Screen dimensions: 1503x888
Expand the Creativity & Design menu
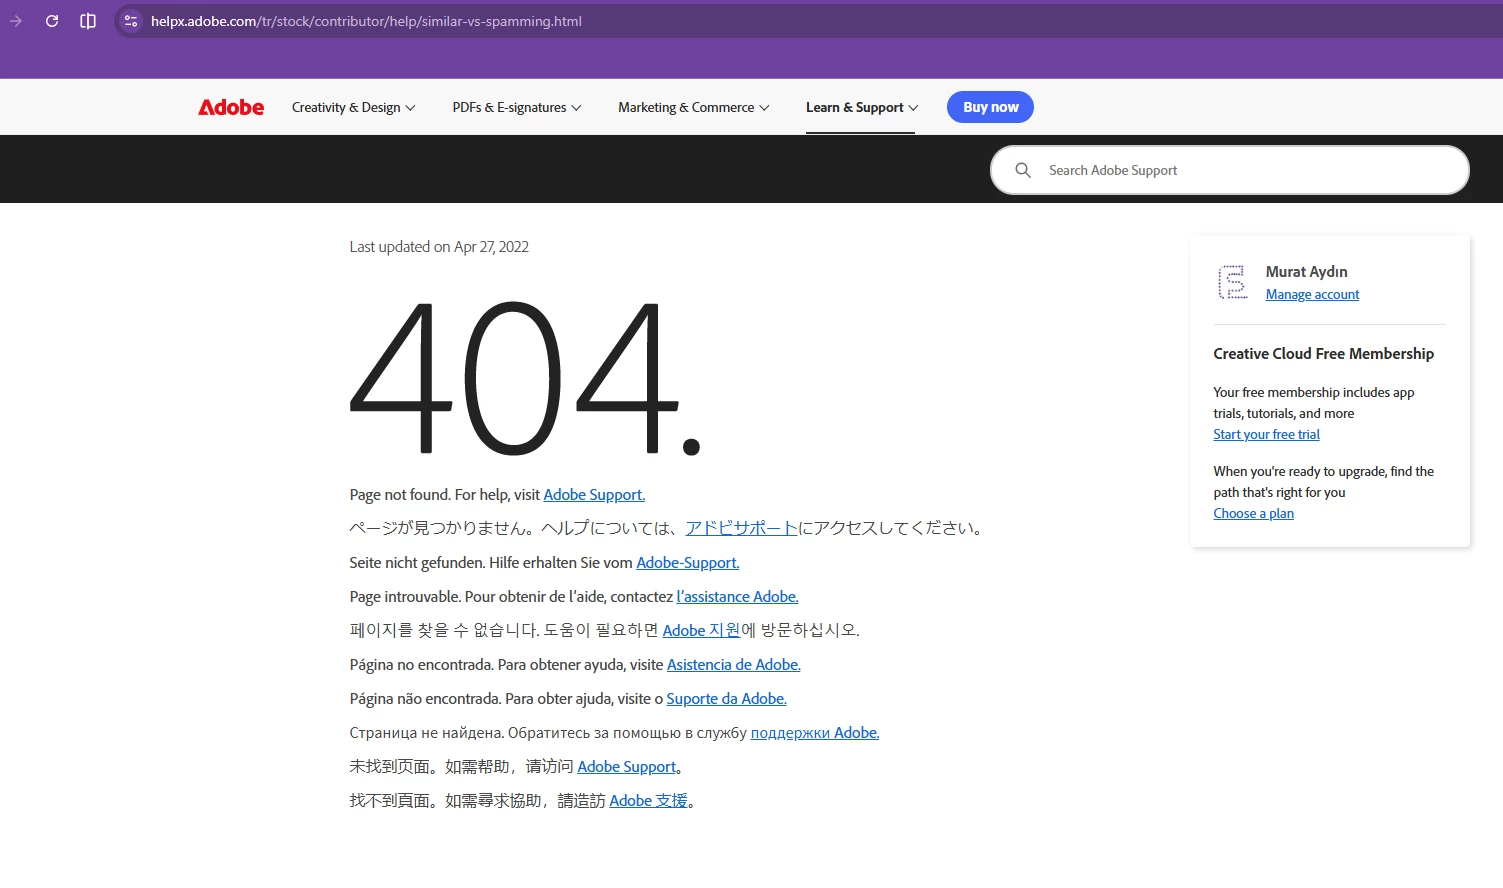click(353, 107)
